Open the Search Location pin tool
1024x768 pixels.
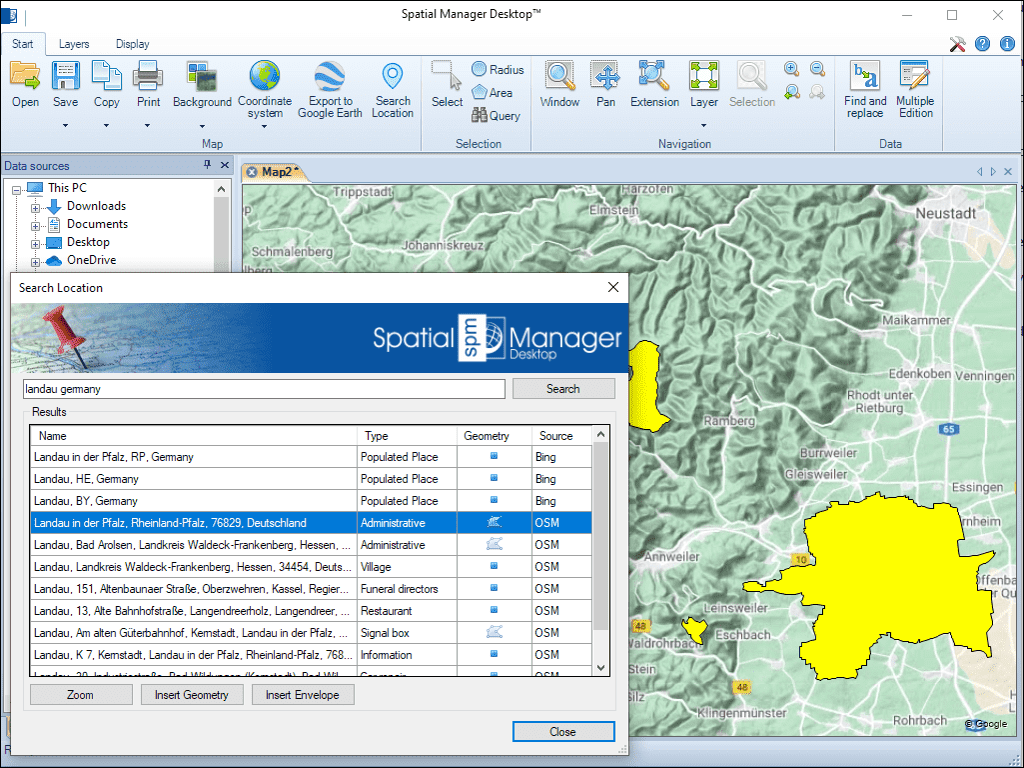[x=392, y=89]
